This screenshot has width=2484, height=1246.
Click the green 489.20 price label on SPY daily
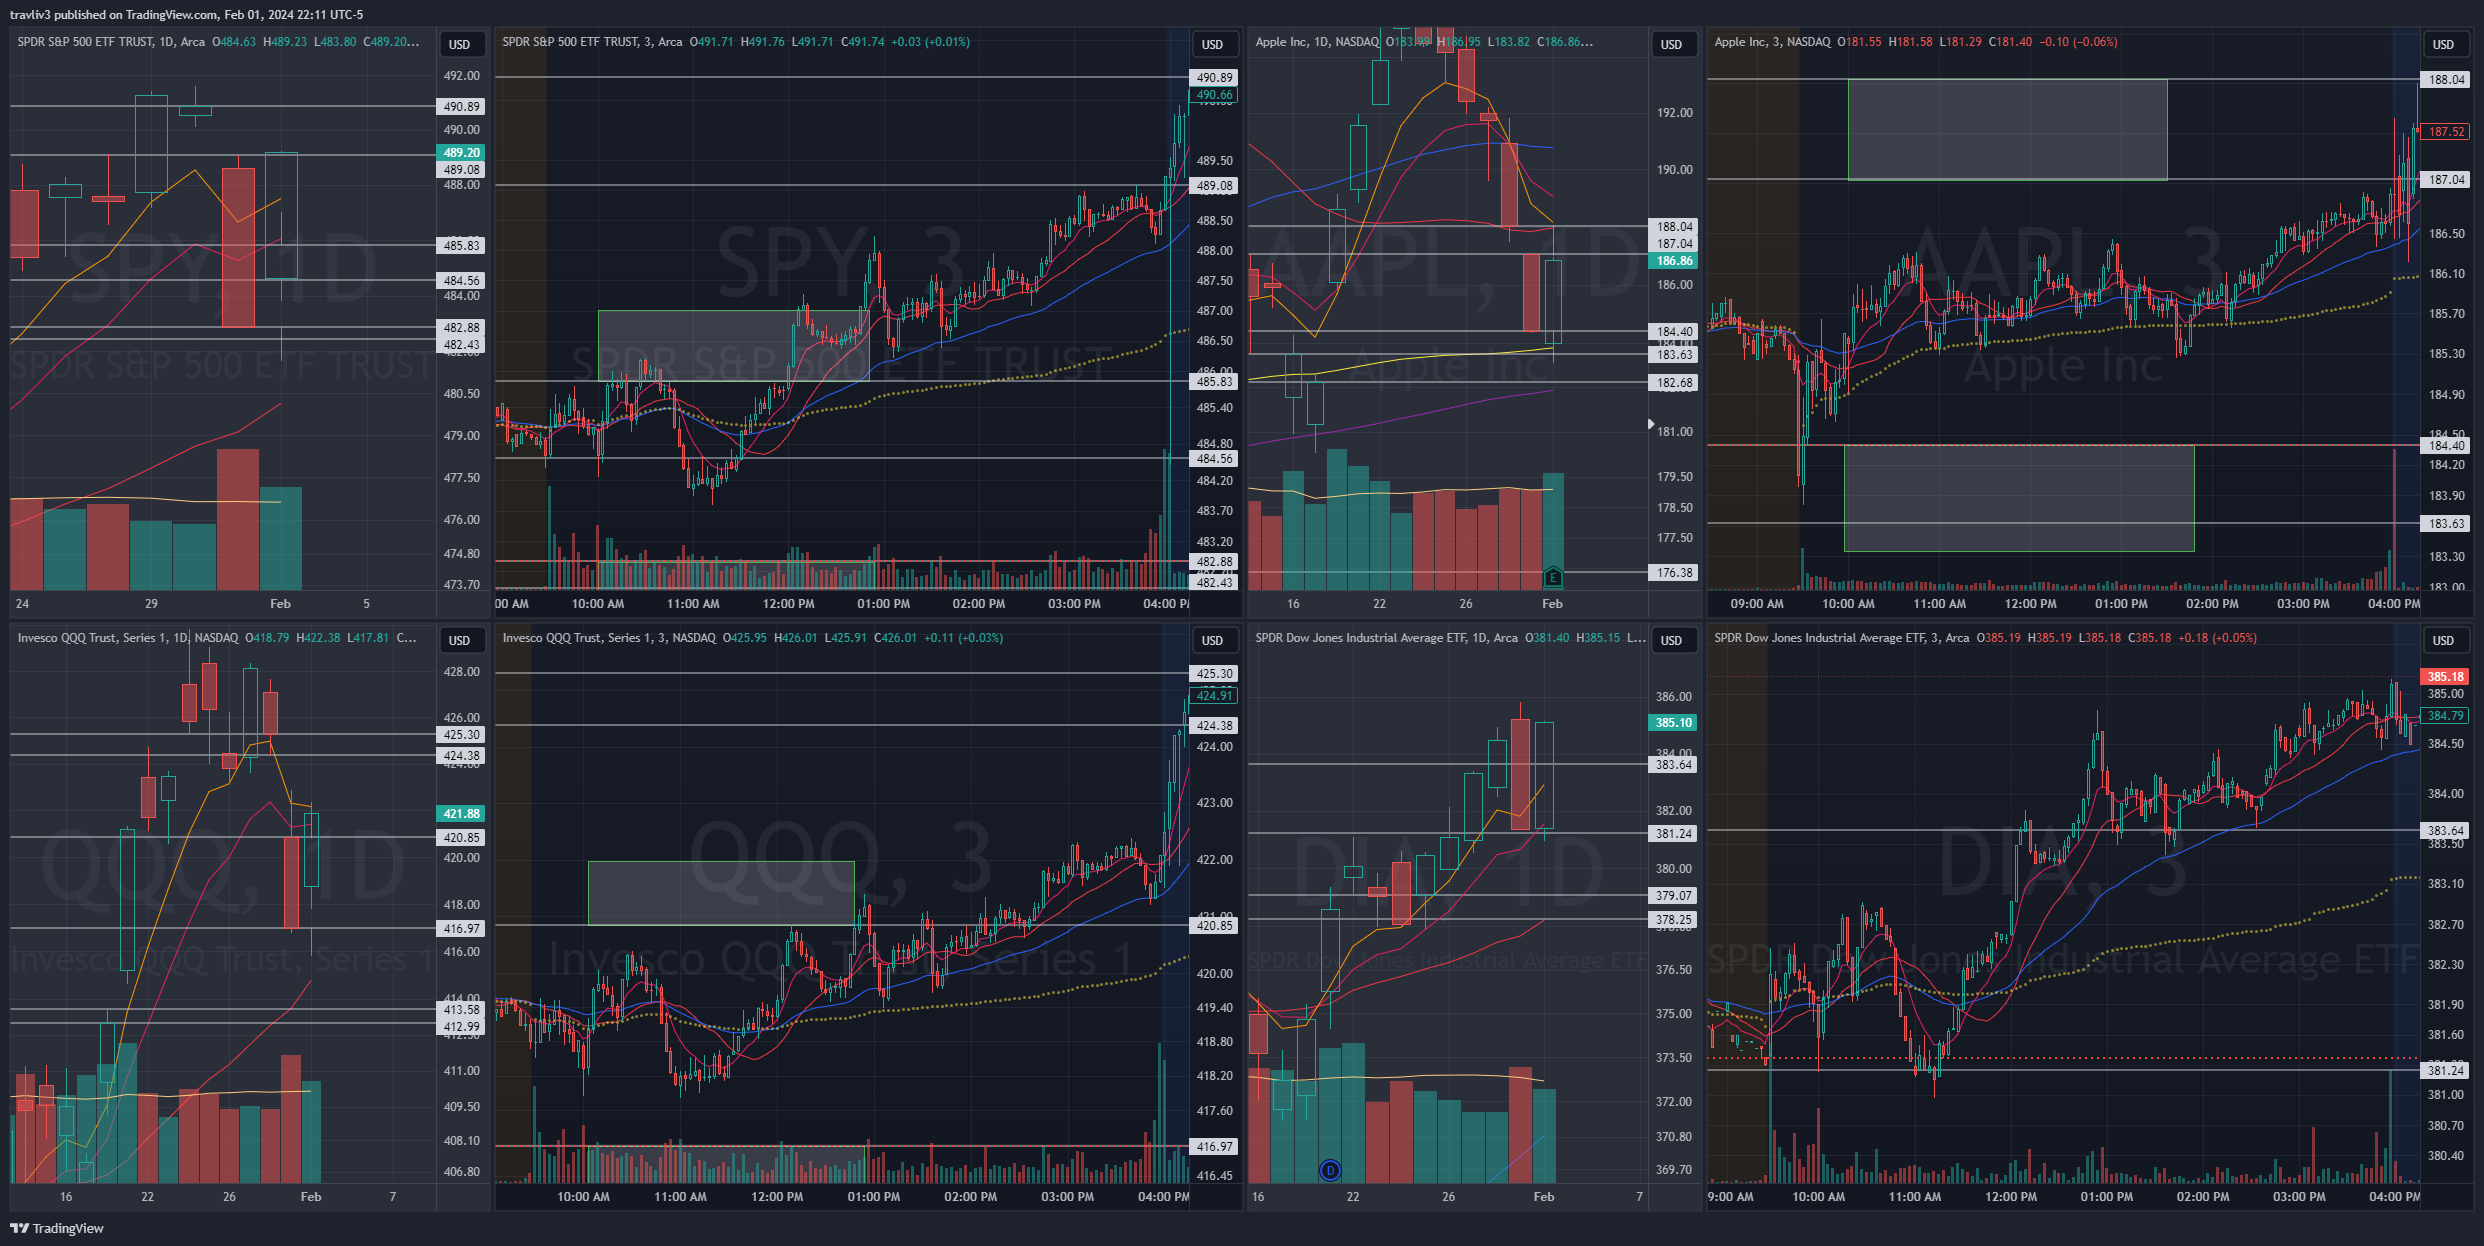point(461,152)
